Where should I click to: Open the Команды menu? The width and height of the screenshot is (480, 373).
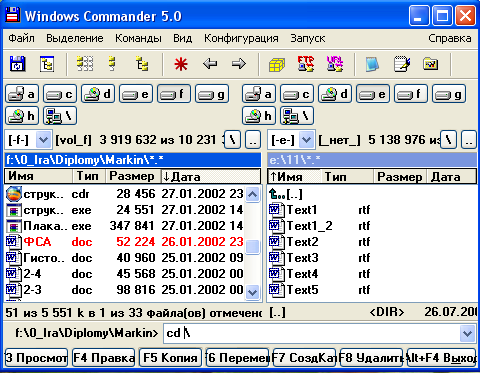point(138,38)
